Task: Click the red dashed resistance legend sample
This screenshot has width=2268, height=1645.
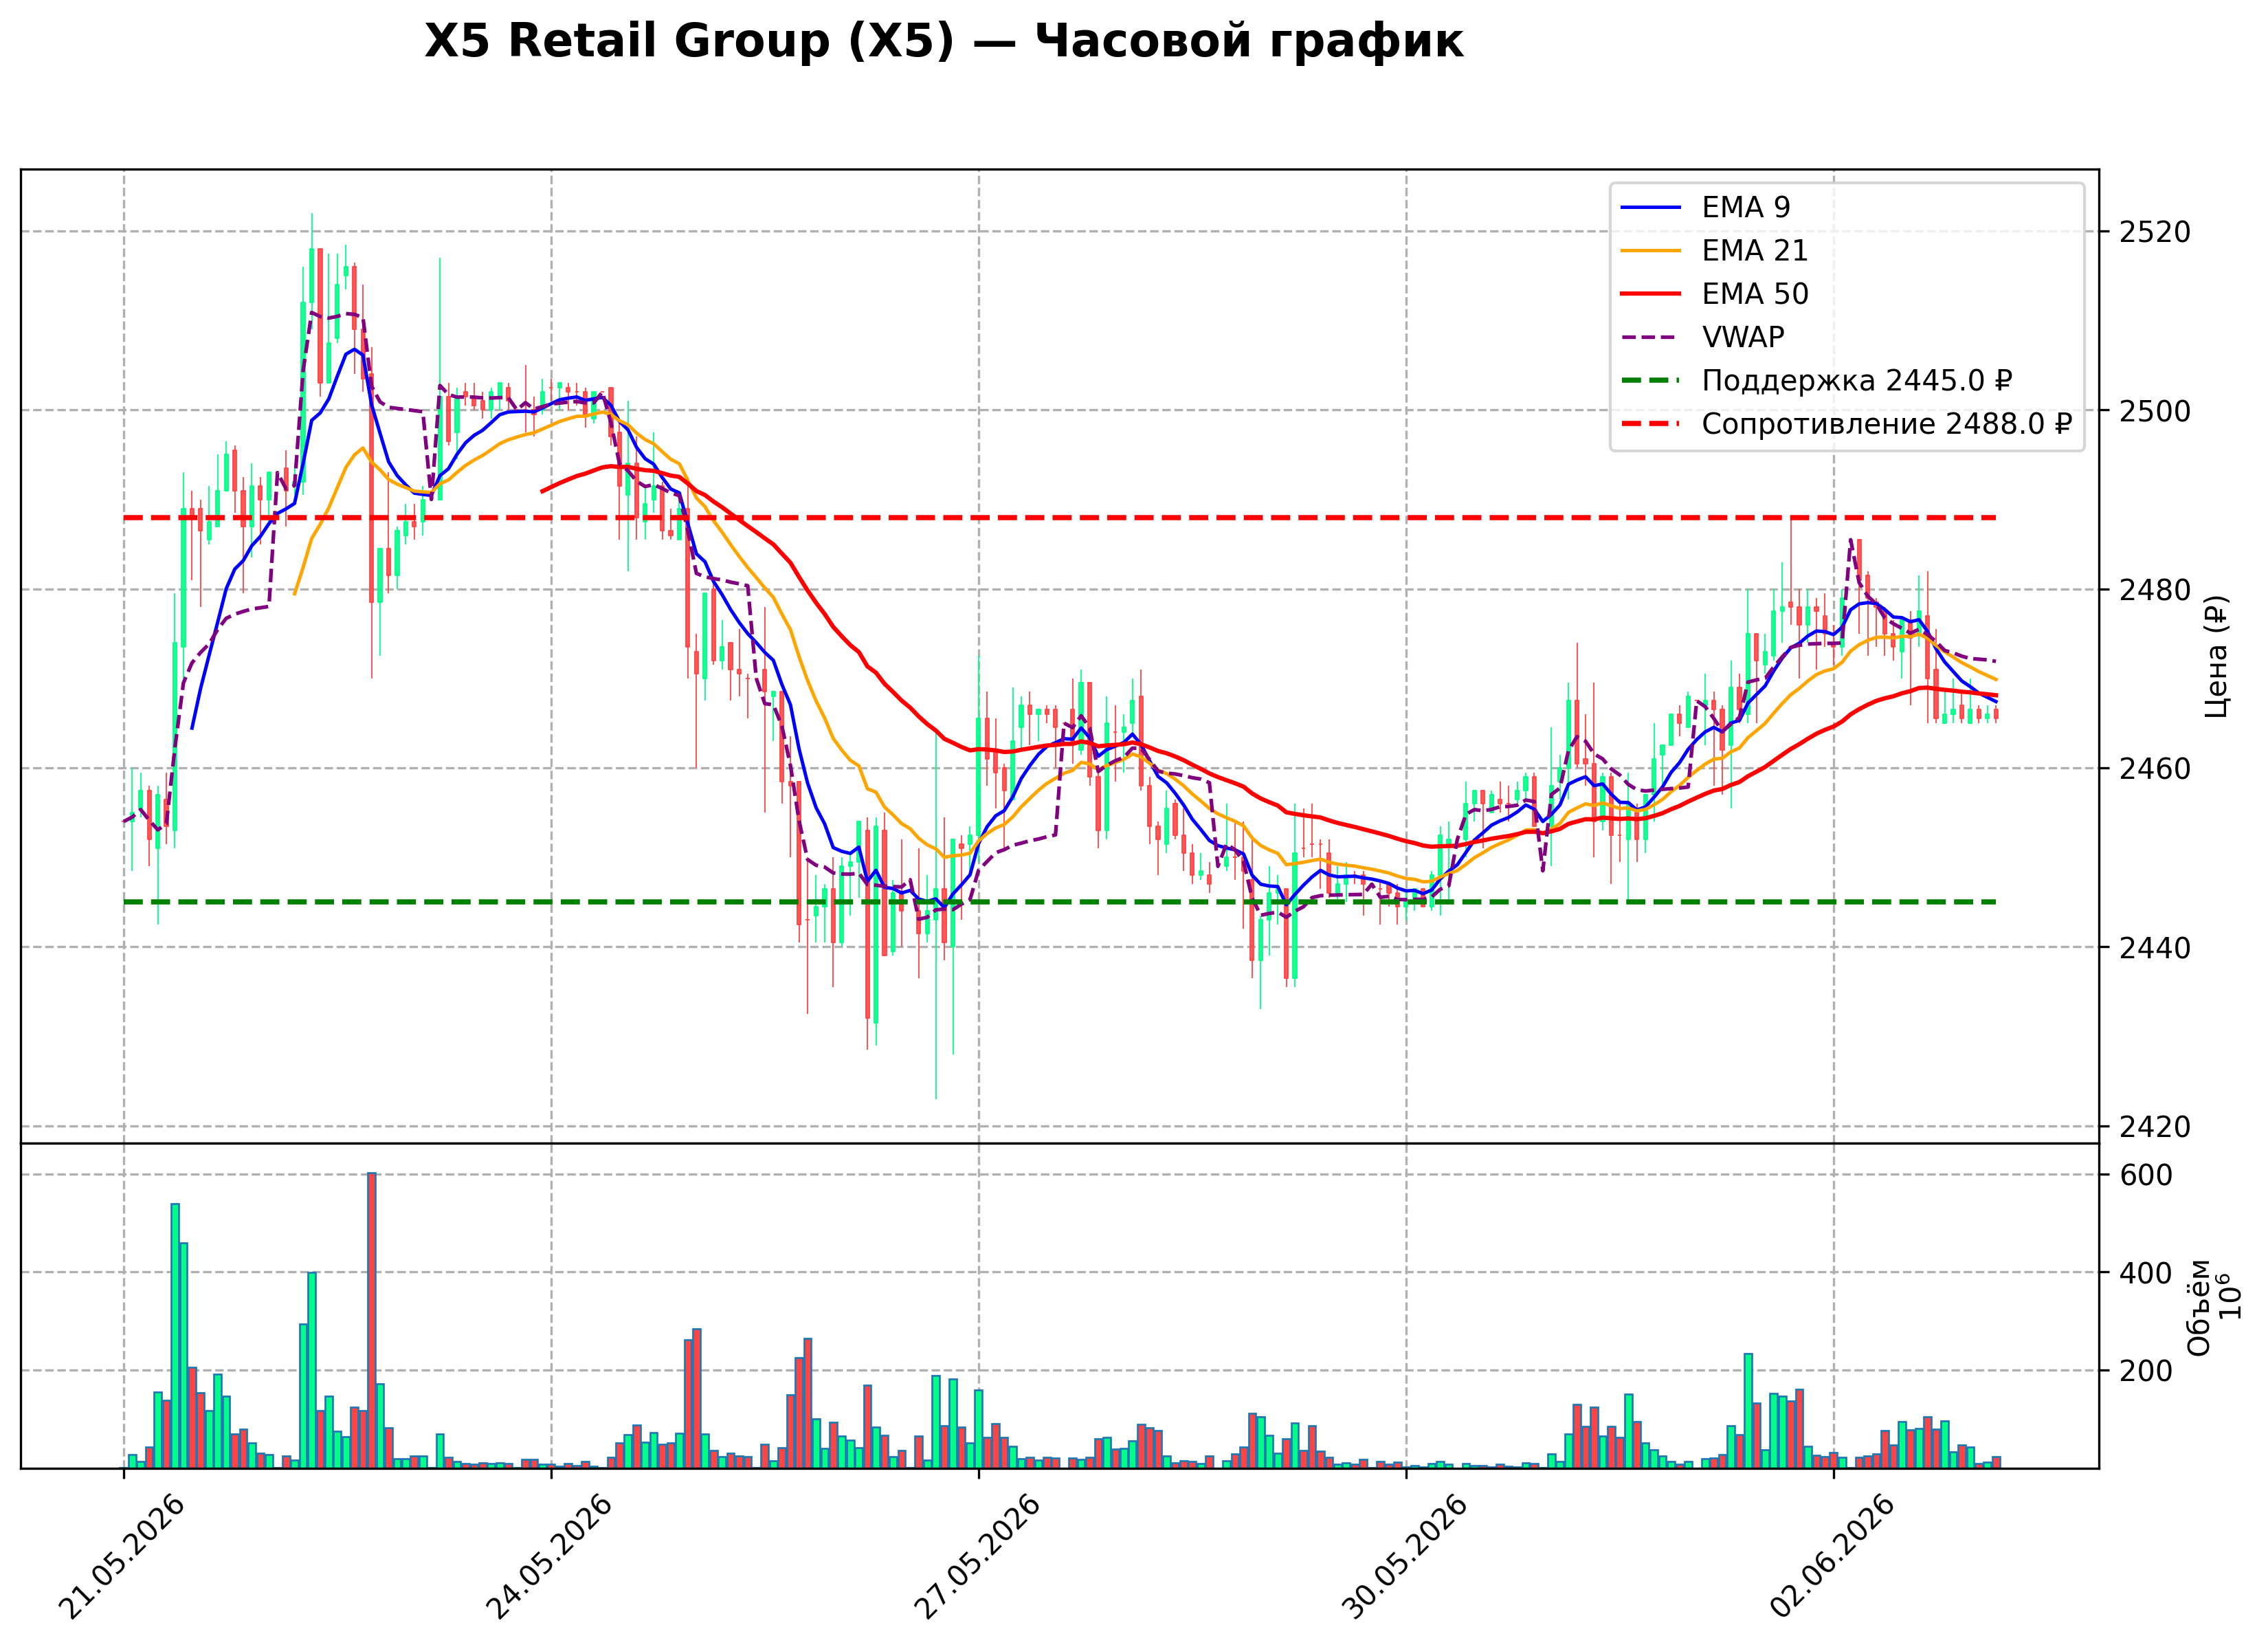Action: [1650, 424]
